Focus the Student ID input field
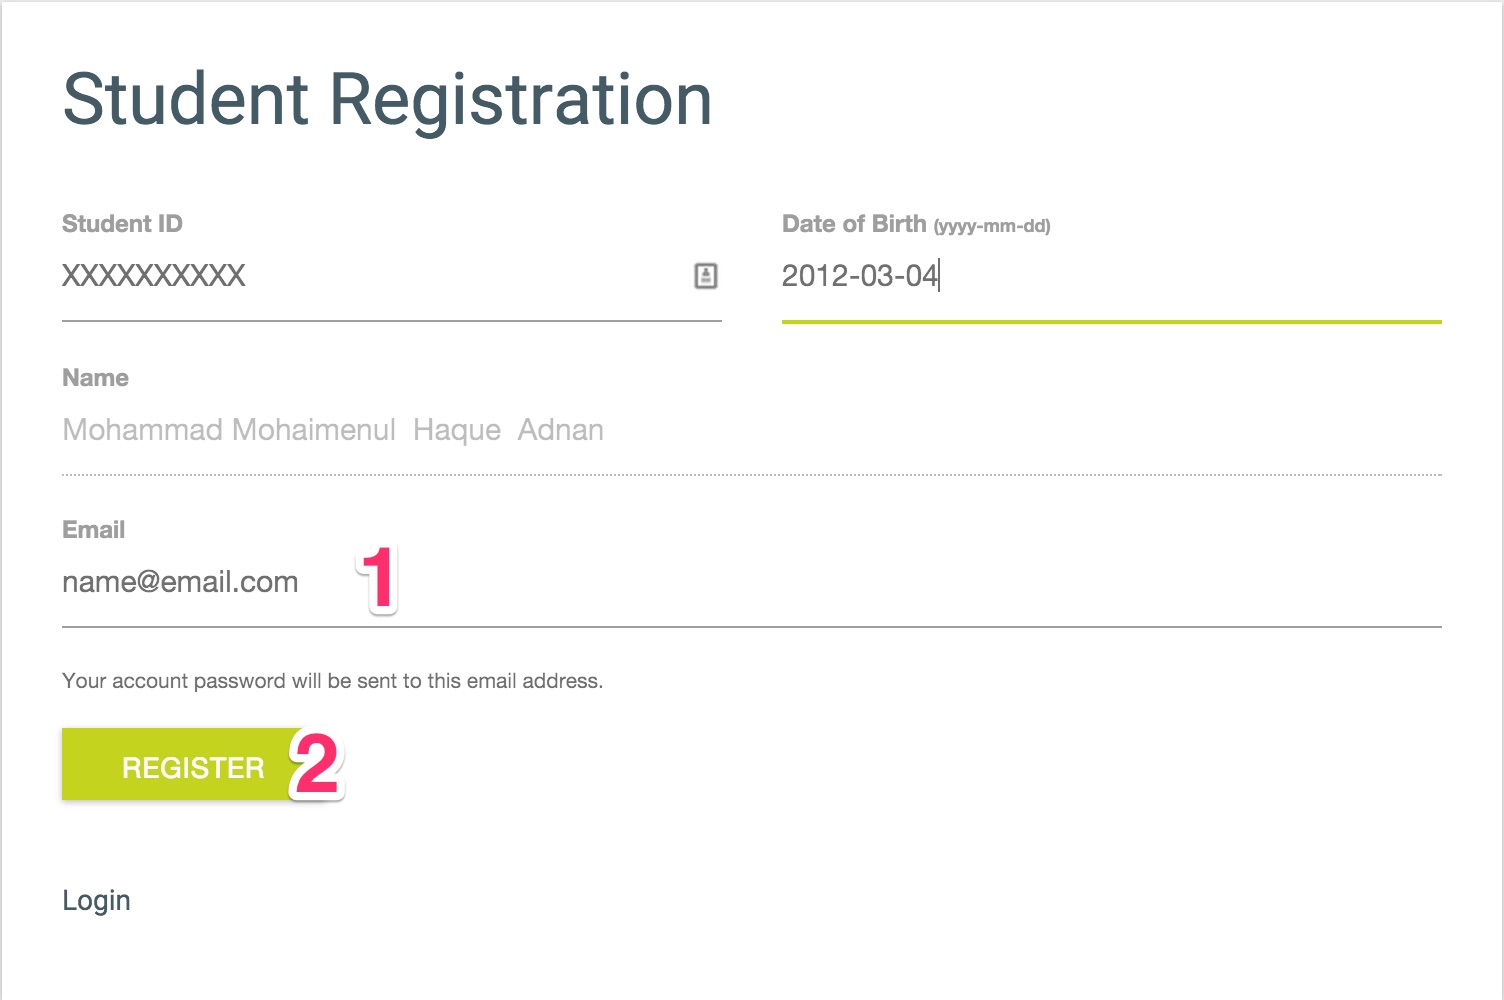The height and width of the screenshot is (1000, 1504). [370, 276]
